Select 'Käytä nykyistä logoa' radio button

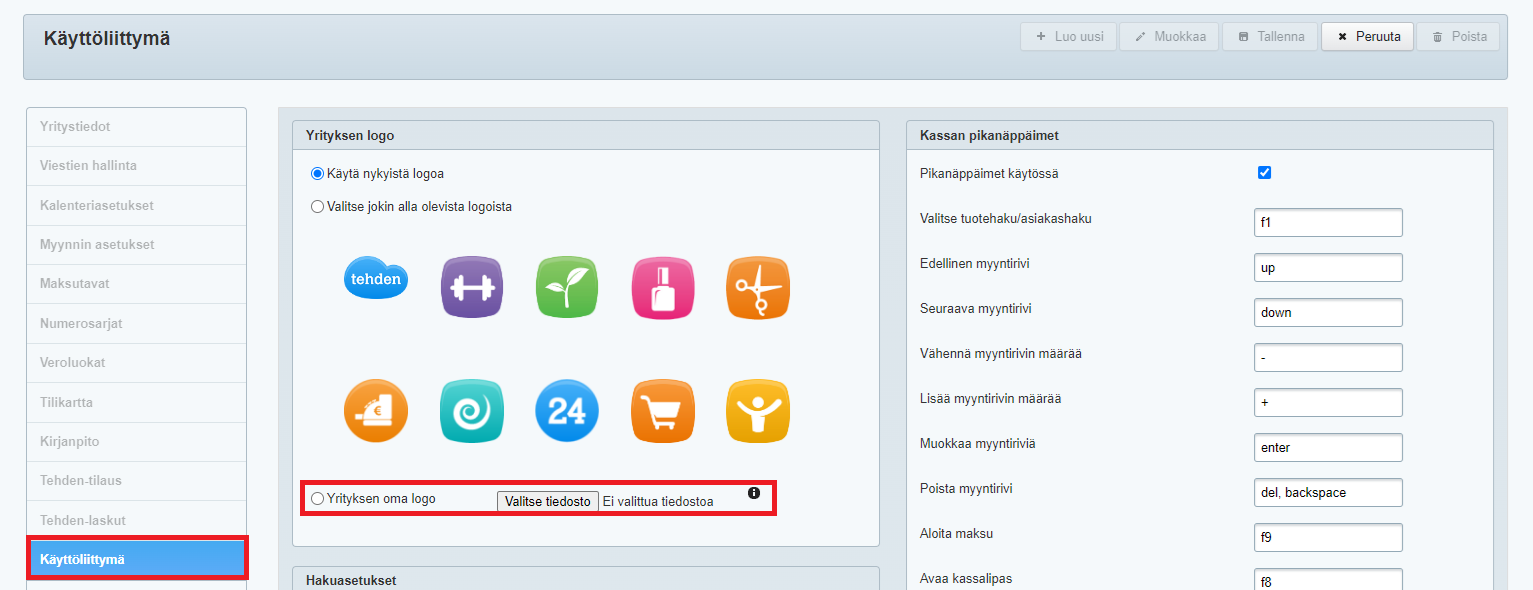point(318,174)
